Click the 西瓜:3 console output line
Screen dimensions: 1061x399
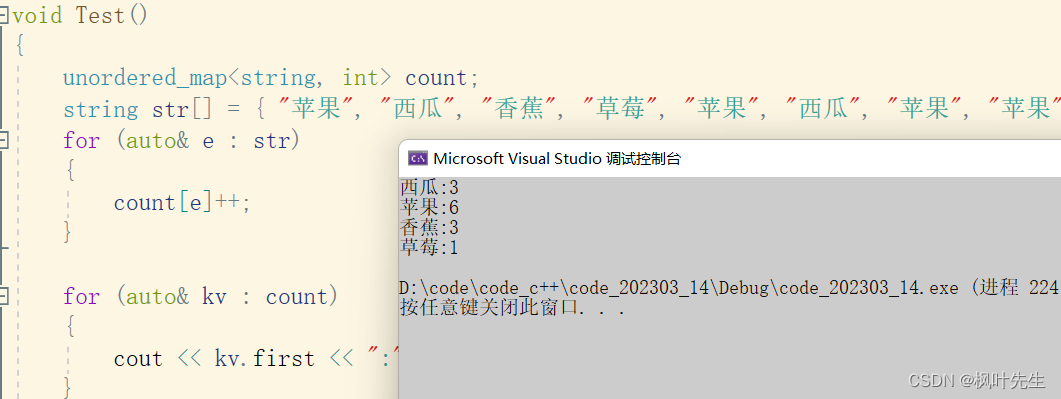point(429,187)
